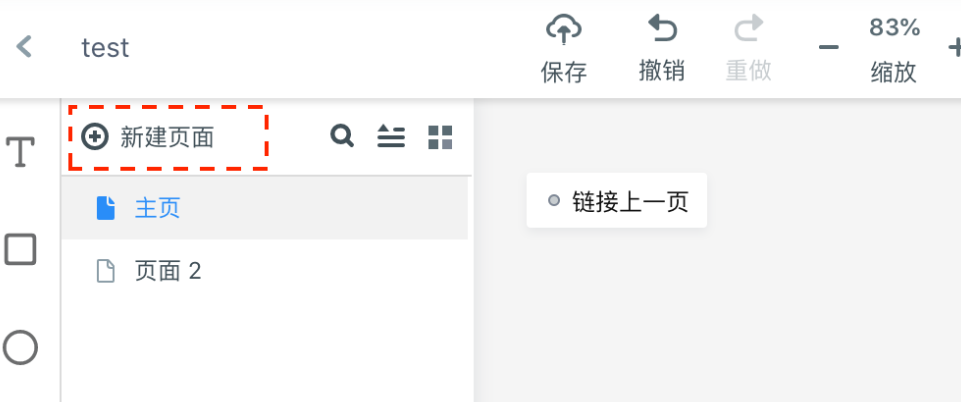Image resolution: width=961 pixels, height=402 pixels.
Task: Click the greyed-out Redo (重做) arrow
Action: tap(748, 29)
